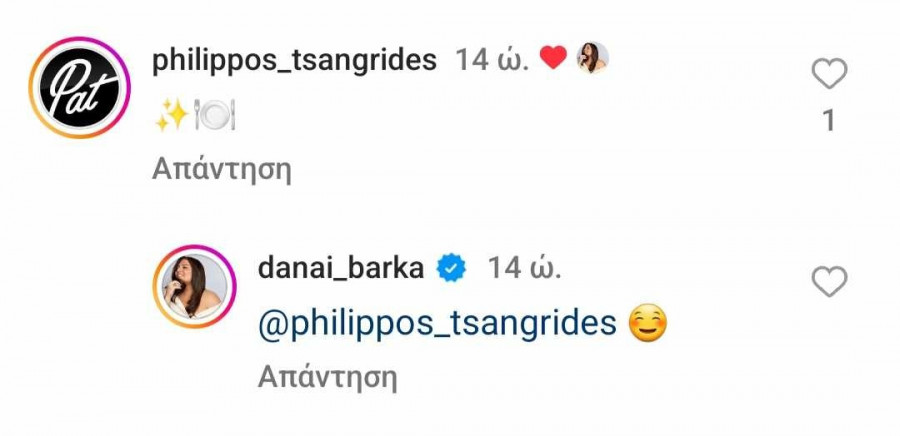The height and width of the screenshot is (436, 900).
Task: Open danai_barka's profile photo with story ring
Action: (x=195, y=286)
